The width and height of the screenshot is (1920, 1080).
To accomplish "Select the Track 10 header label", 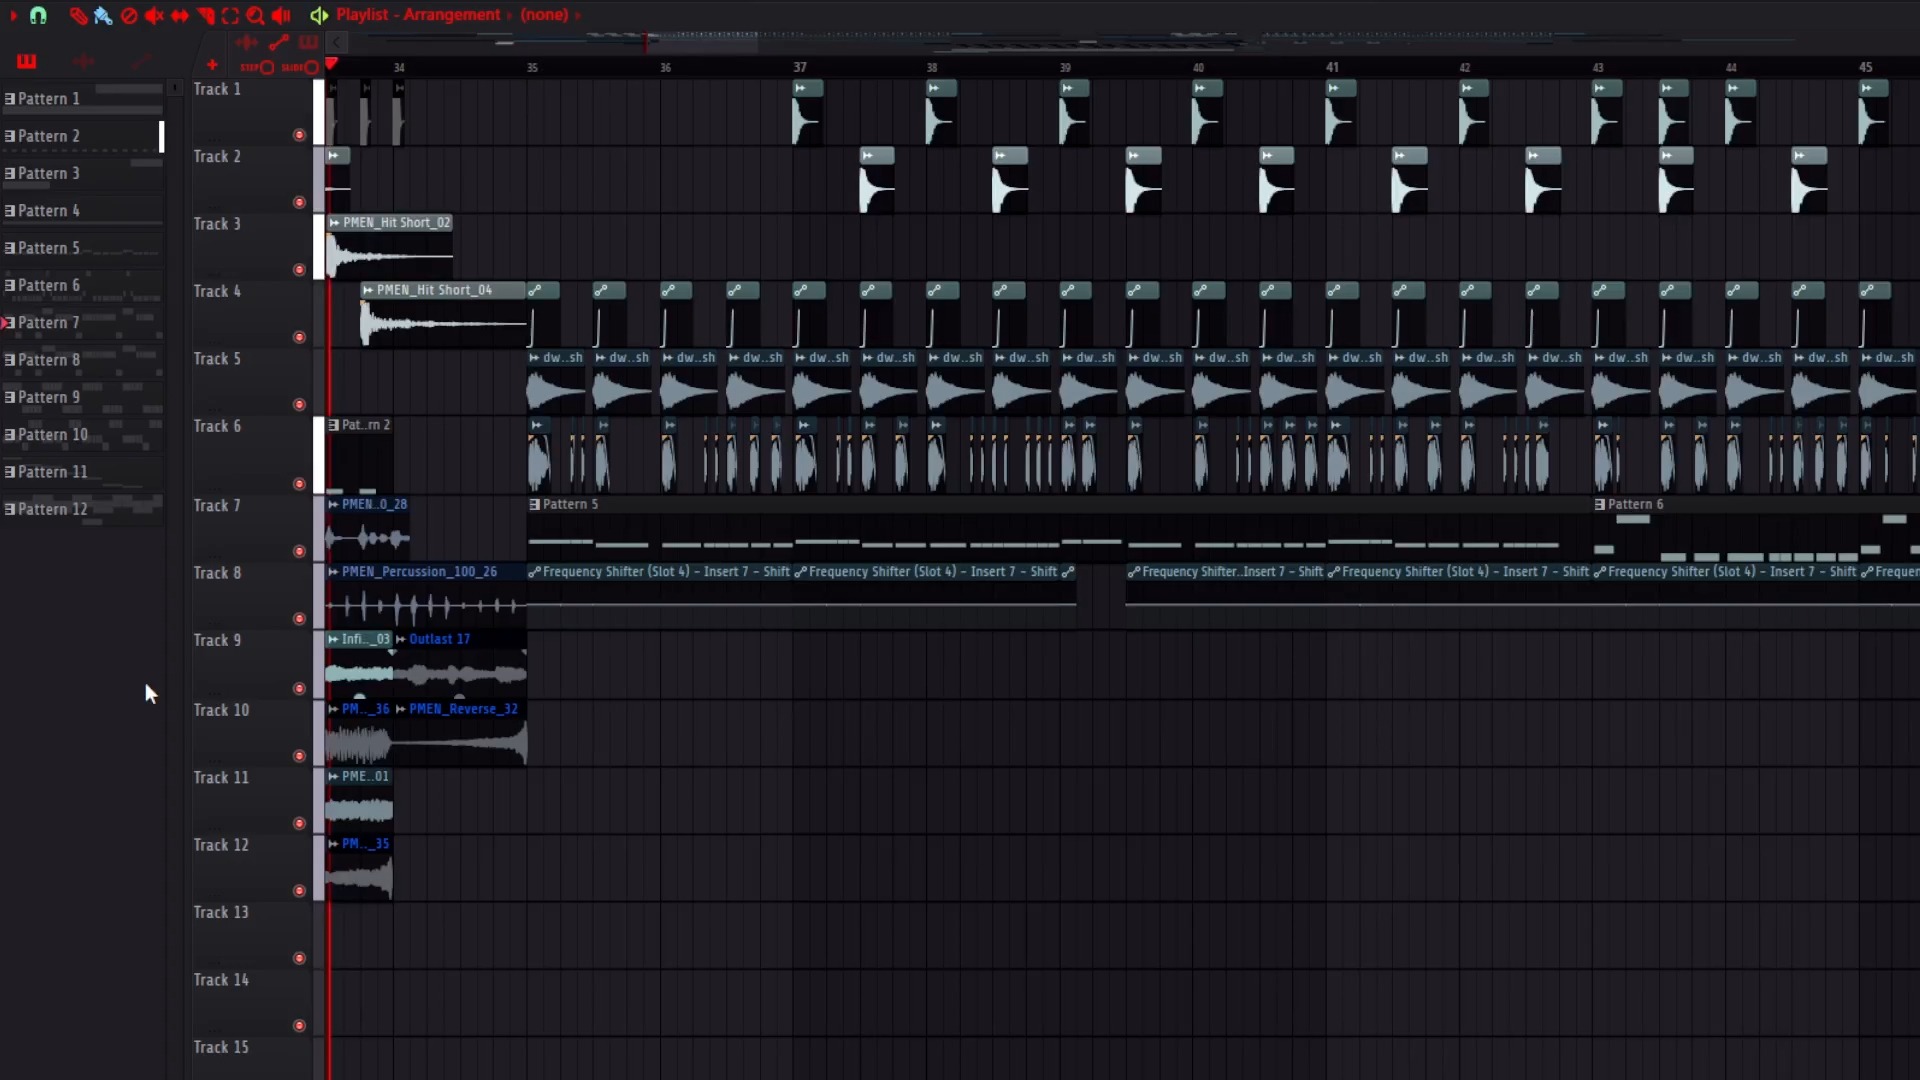I will (x=221, y=710).
